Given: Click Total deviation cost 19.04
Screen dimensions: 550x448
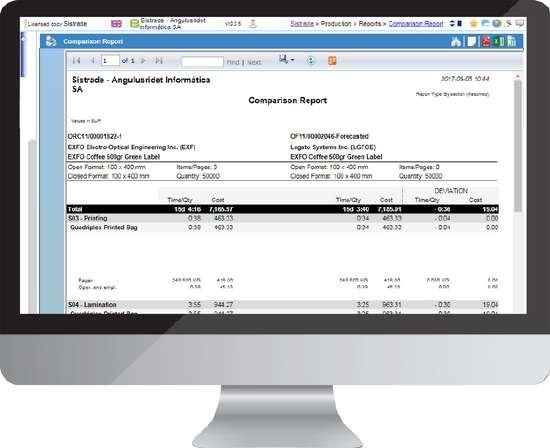Looking at the screenshot, I should tap(490, 209).
